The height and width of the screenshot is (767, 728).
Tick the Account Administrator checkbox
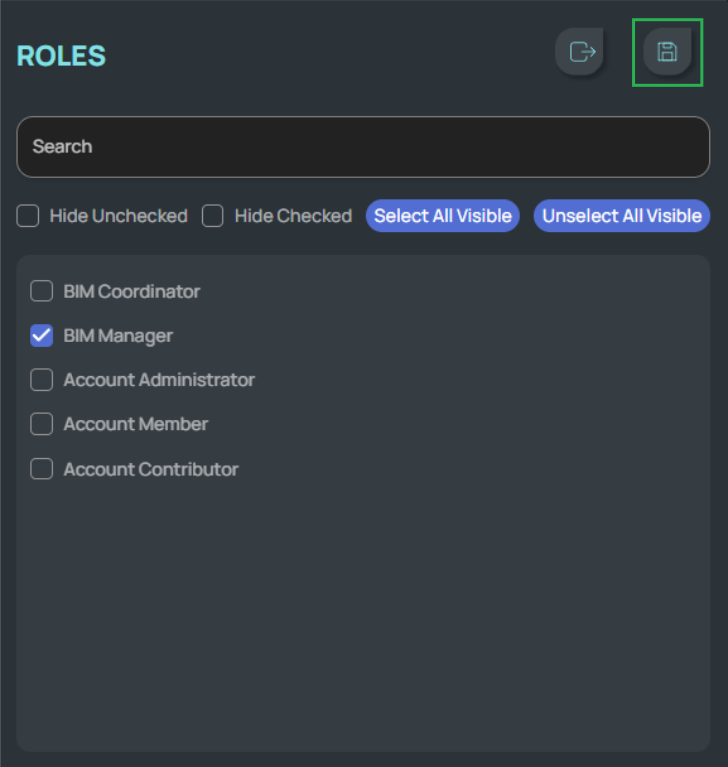tap(41, 380)
